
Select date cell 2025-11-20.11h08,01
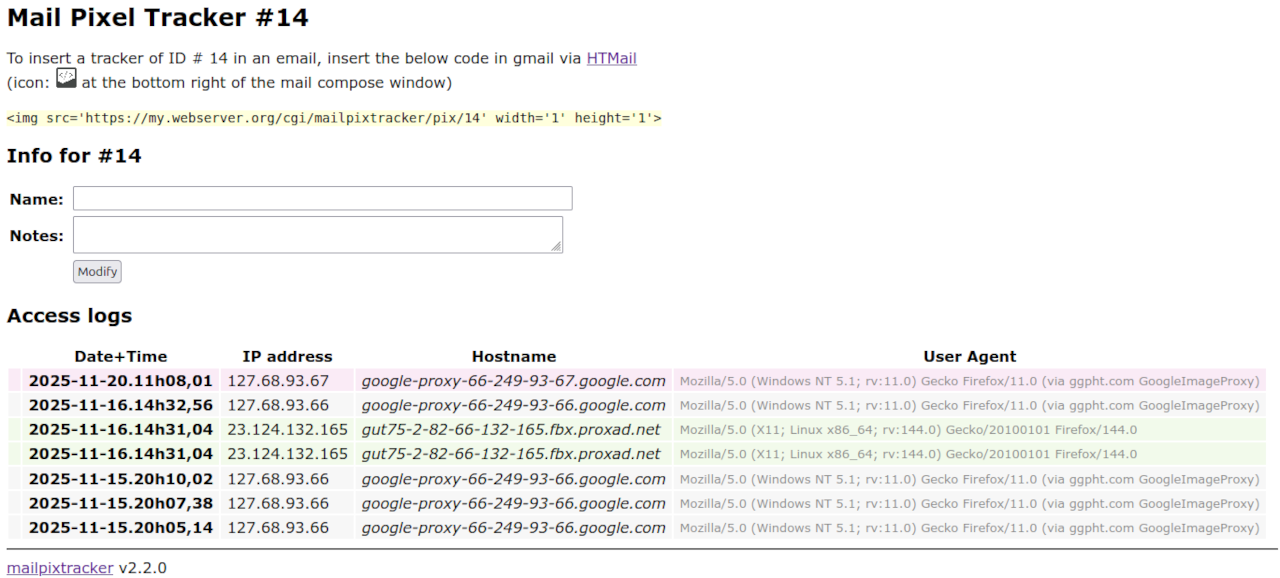pos(121,381)
